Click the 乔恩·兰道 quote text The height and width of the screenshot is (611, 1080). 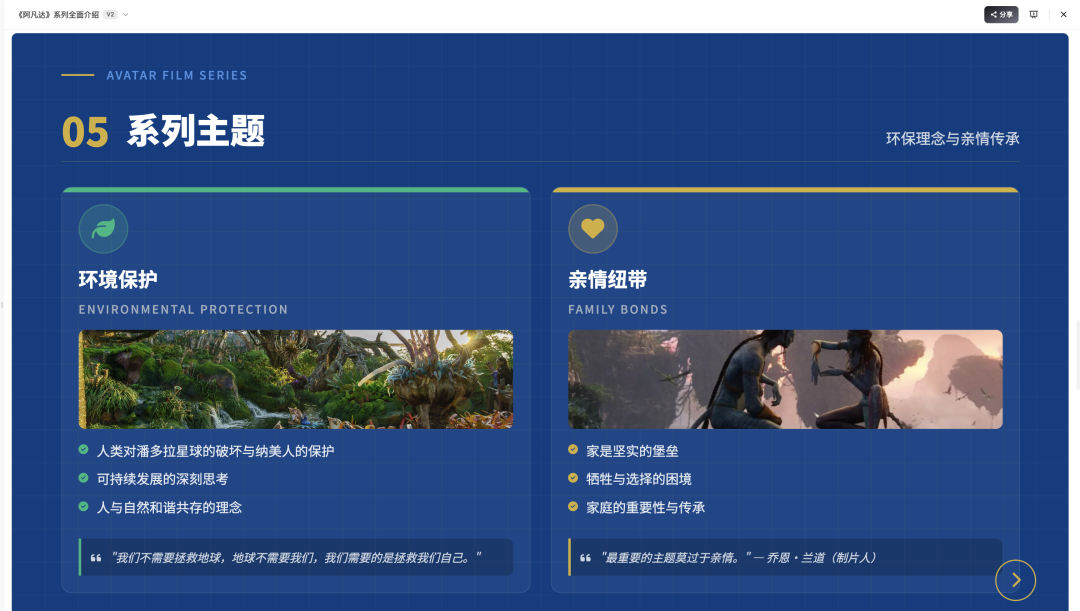pos(738,557)
